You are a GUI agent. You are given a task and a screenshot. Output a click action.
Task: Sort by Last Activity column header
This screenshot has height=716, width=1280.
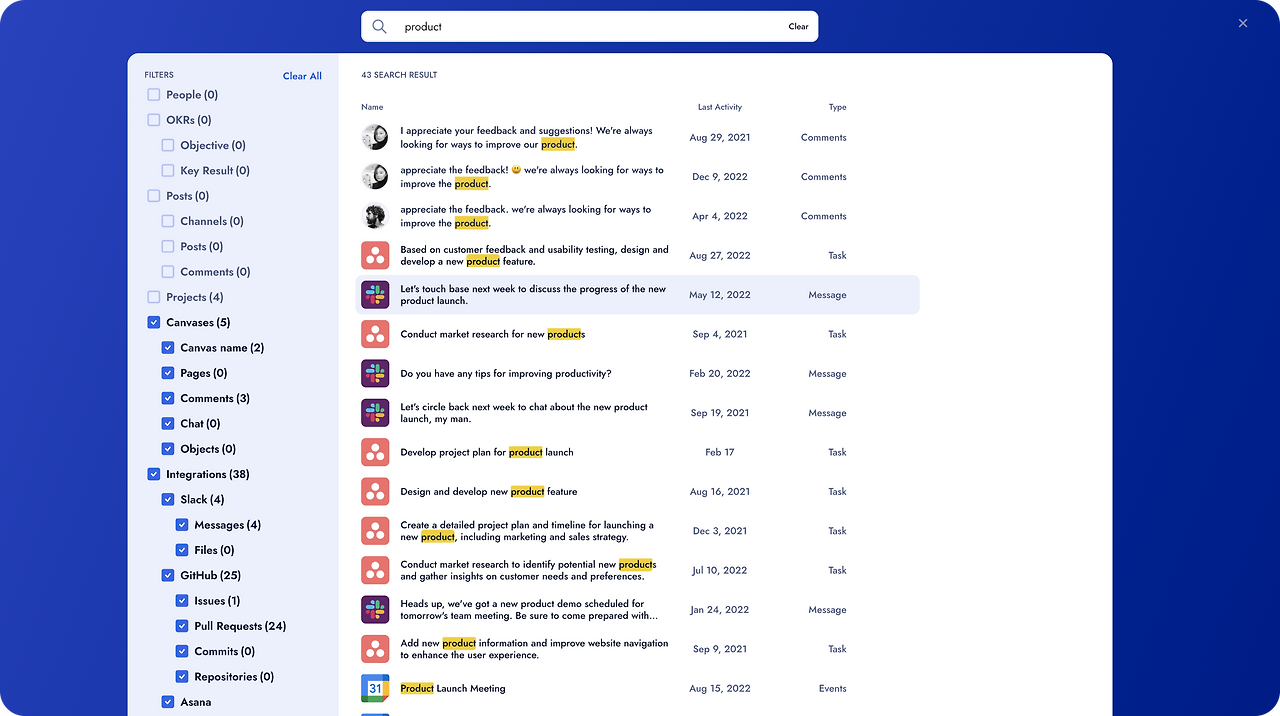[720, 107]
